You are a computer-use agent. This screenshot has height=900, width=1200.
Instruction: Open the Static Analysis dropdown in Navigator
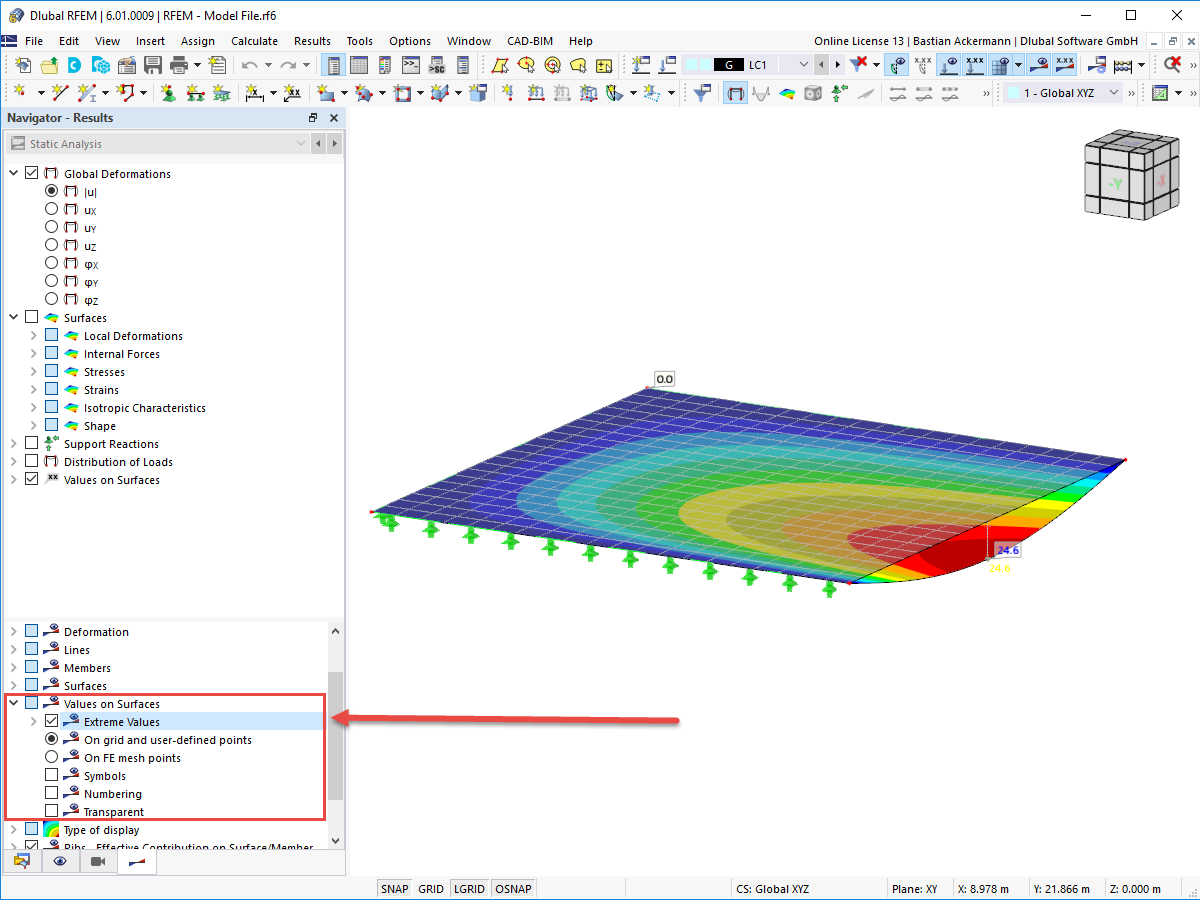(x=301, y=143)
